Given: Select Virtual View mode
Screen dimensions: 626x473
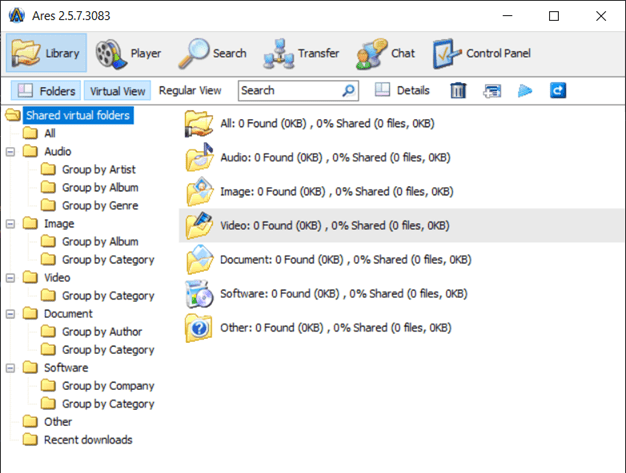Looking at the screenshot, I should pyautogui.click(x=117, y=91).
